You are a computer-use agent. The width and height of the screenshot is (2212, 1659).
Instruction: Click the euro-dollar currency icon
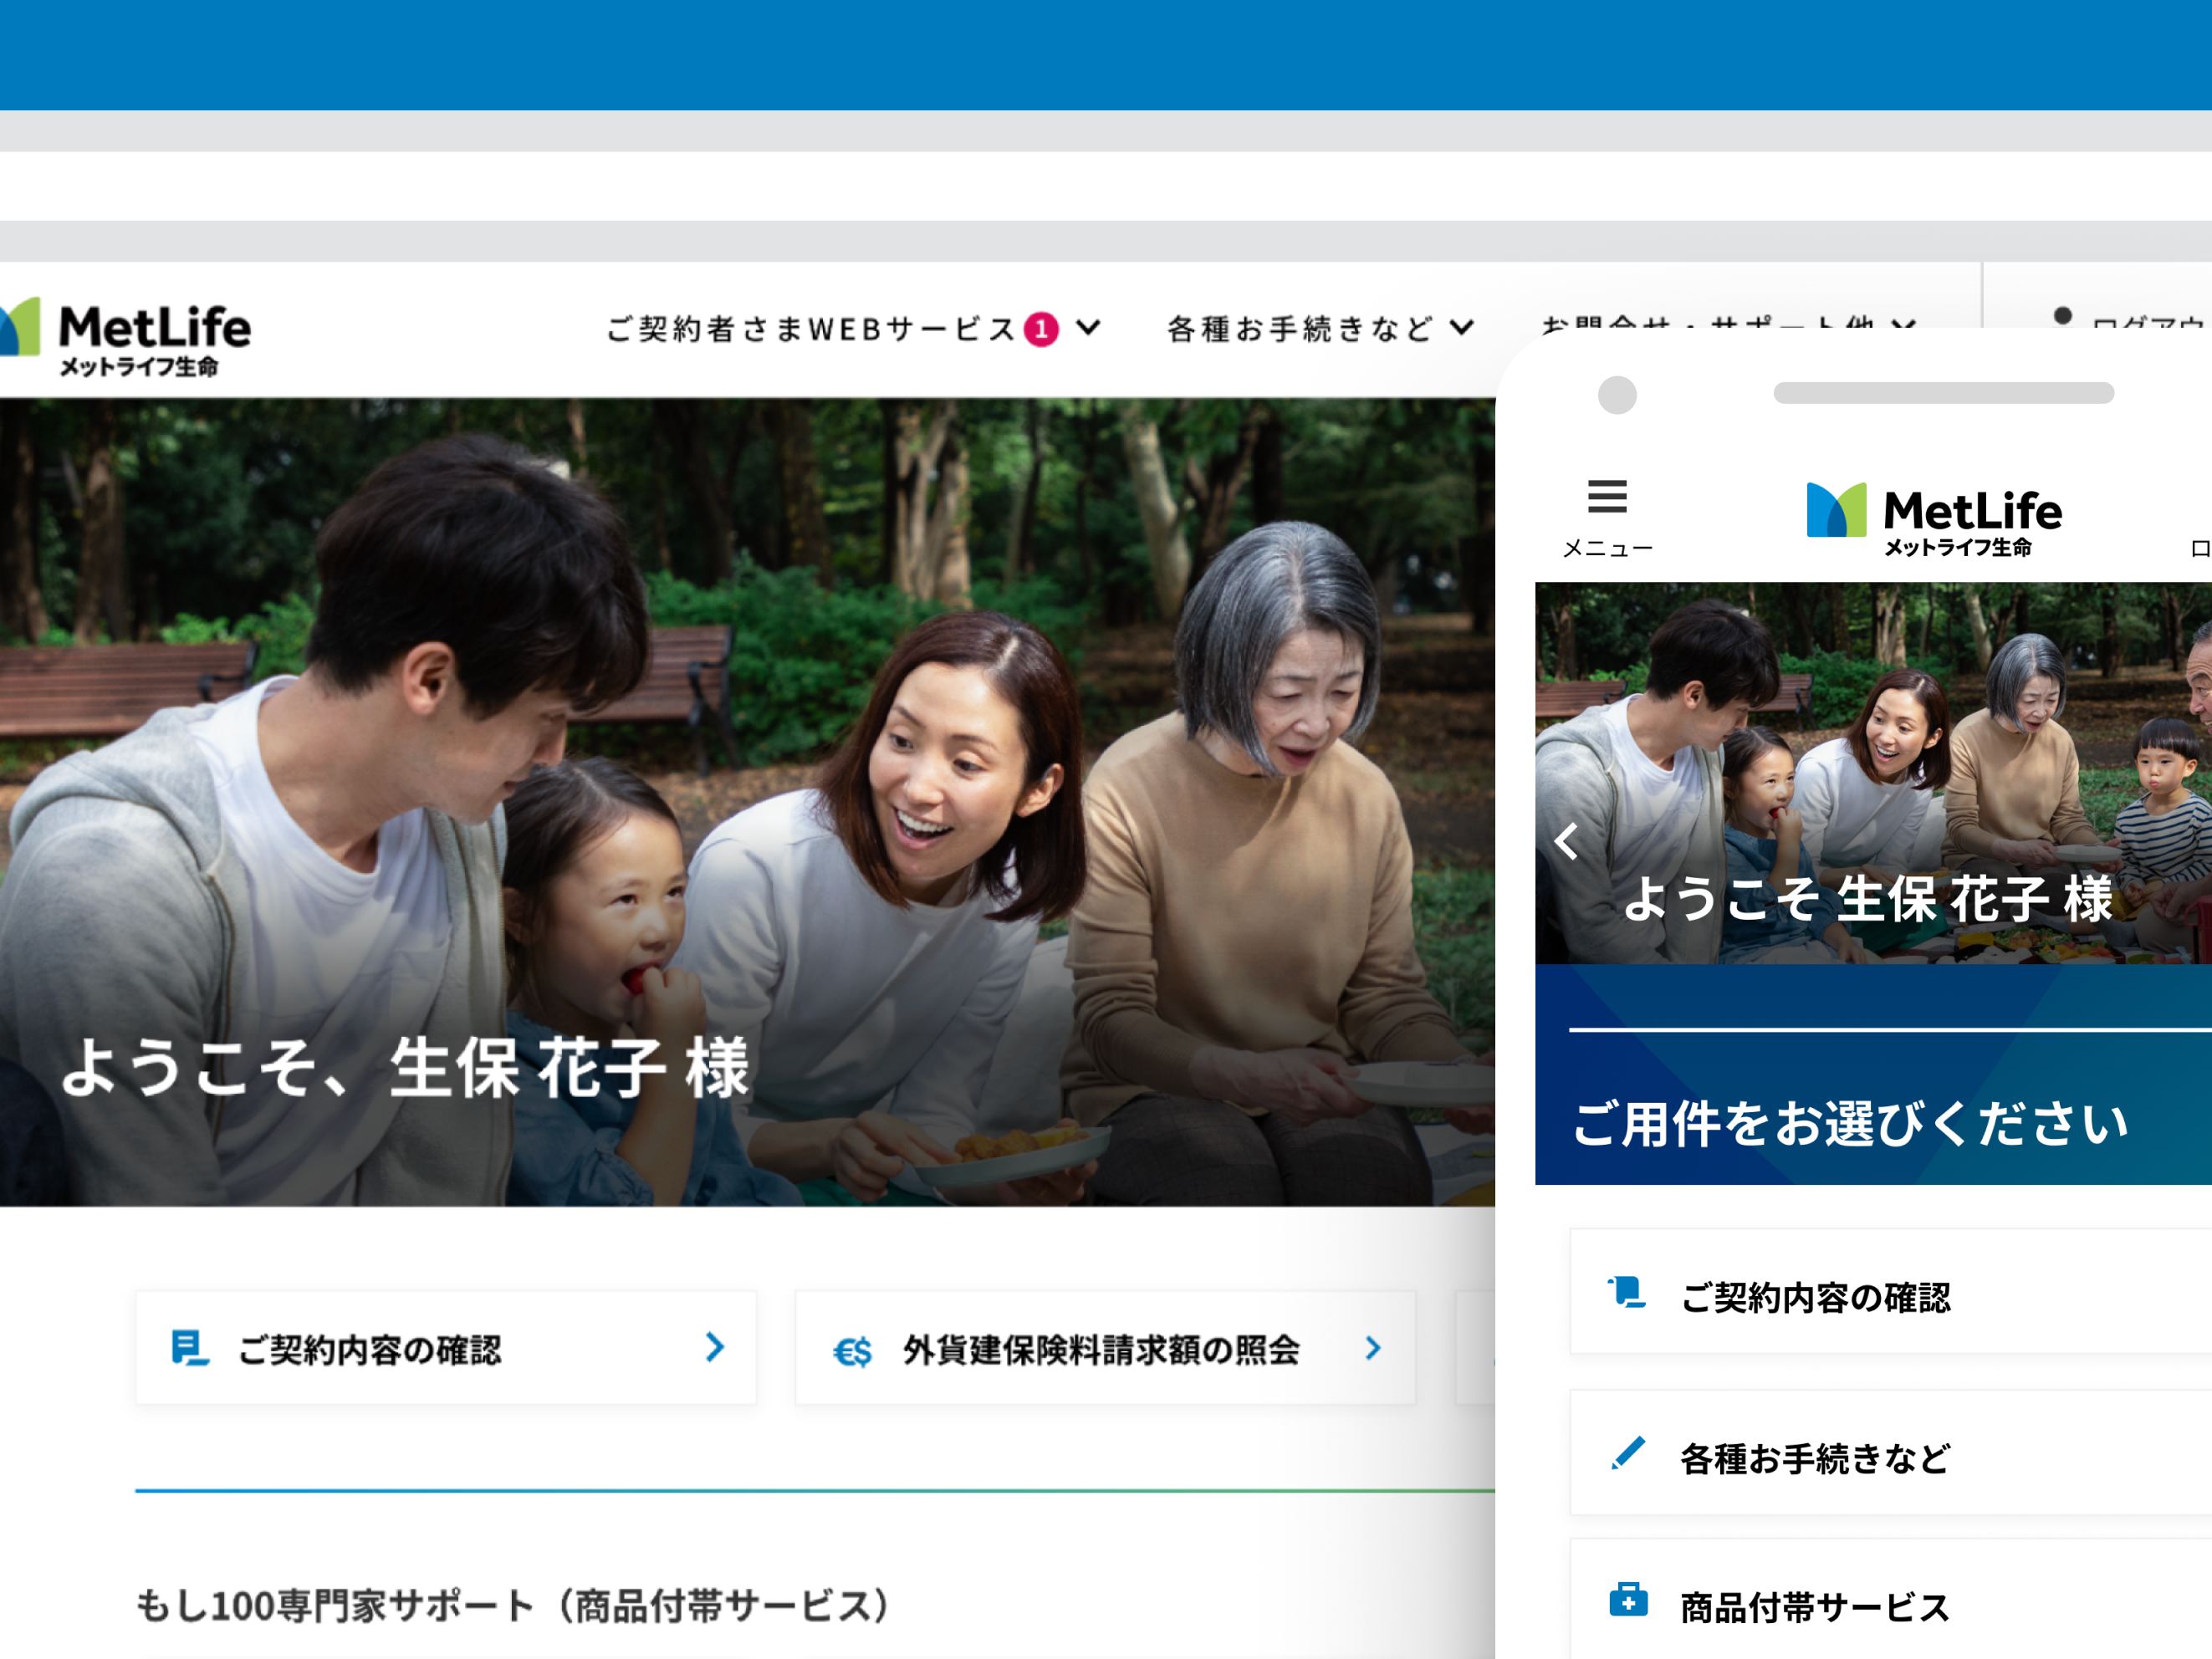point(852,1352)
